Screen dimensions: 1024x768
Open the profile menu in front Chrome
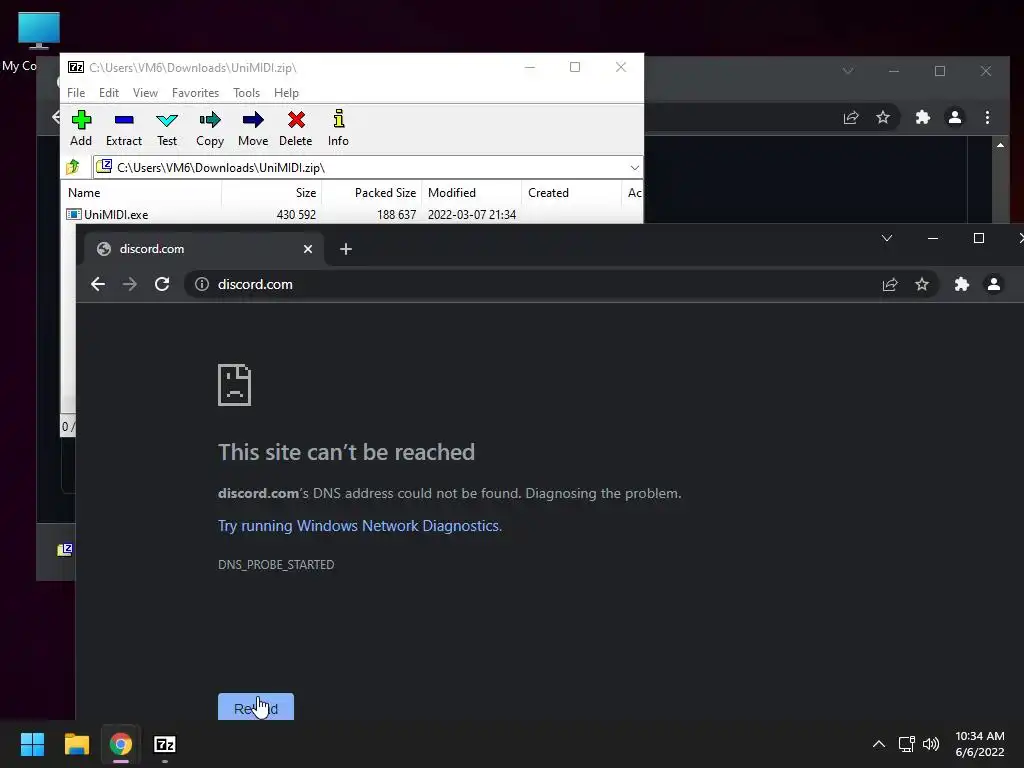pos(993,284)
